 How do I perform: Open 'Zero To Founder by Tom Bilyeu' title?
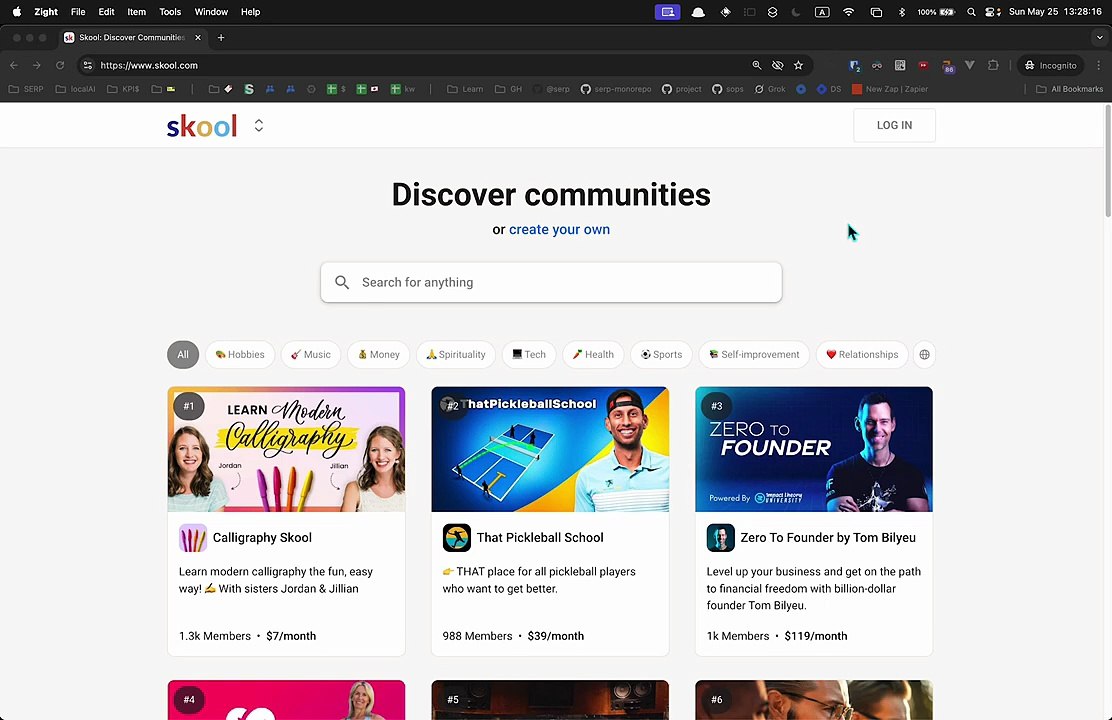coord(828,538)
